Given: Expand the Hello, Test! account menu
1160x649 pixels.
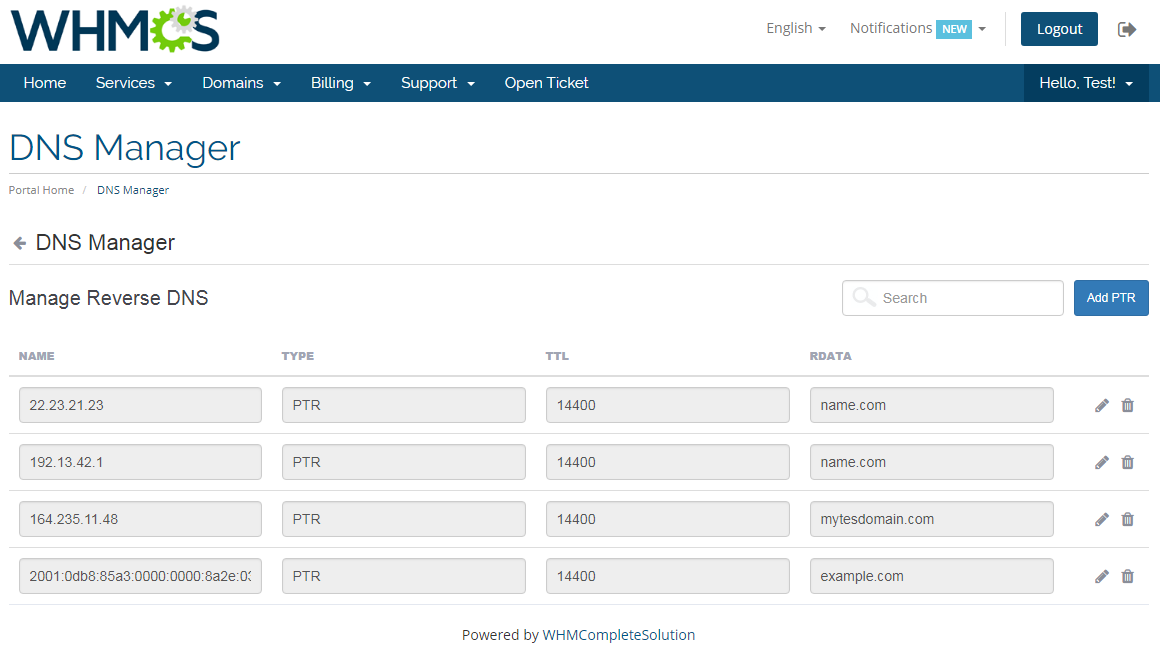Looking at the screenshot, I should 1085,83.
